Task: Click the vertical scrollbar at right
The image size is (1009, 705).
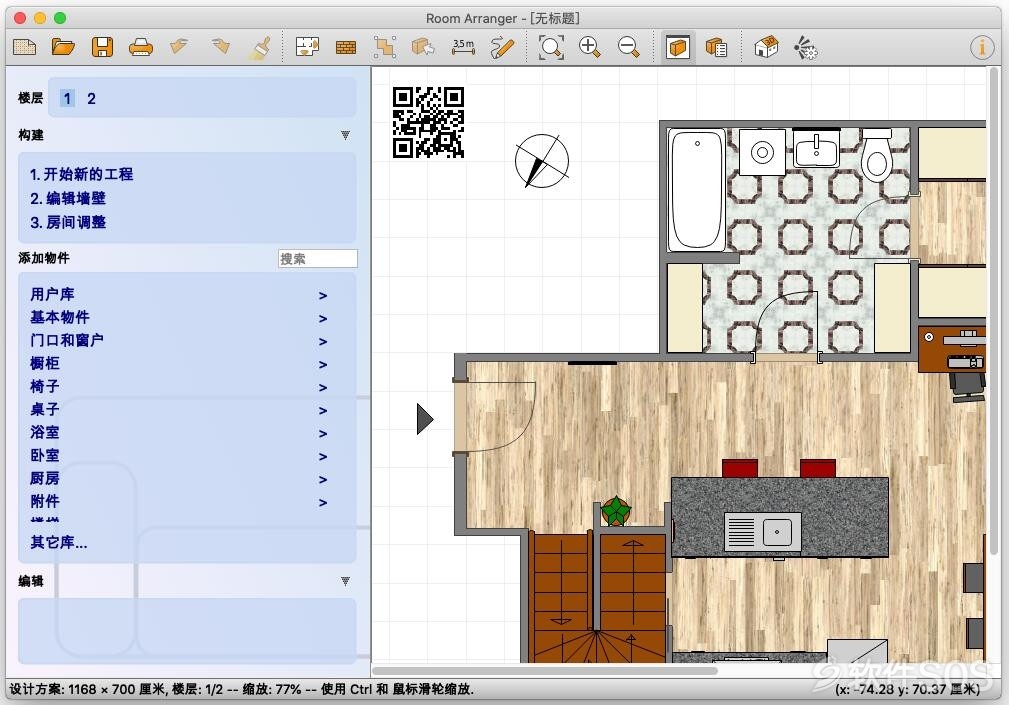Action: click(993, 309)
